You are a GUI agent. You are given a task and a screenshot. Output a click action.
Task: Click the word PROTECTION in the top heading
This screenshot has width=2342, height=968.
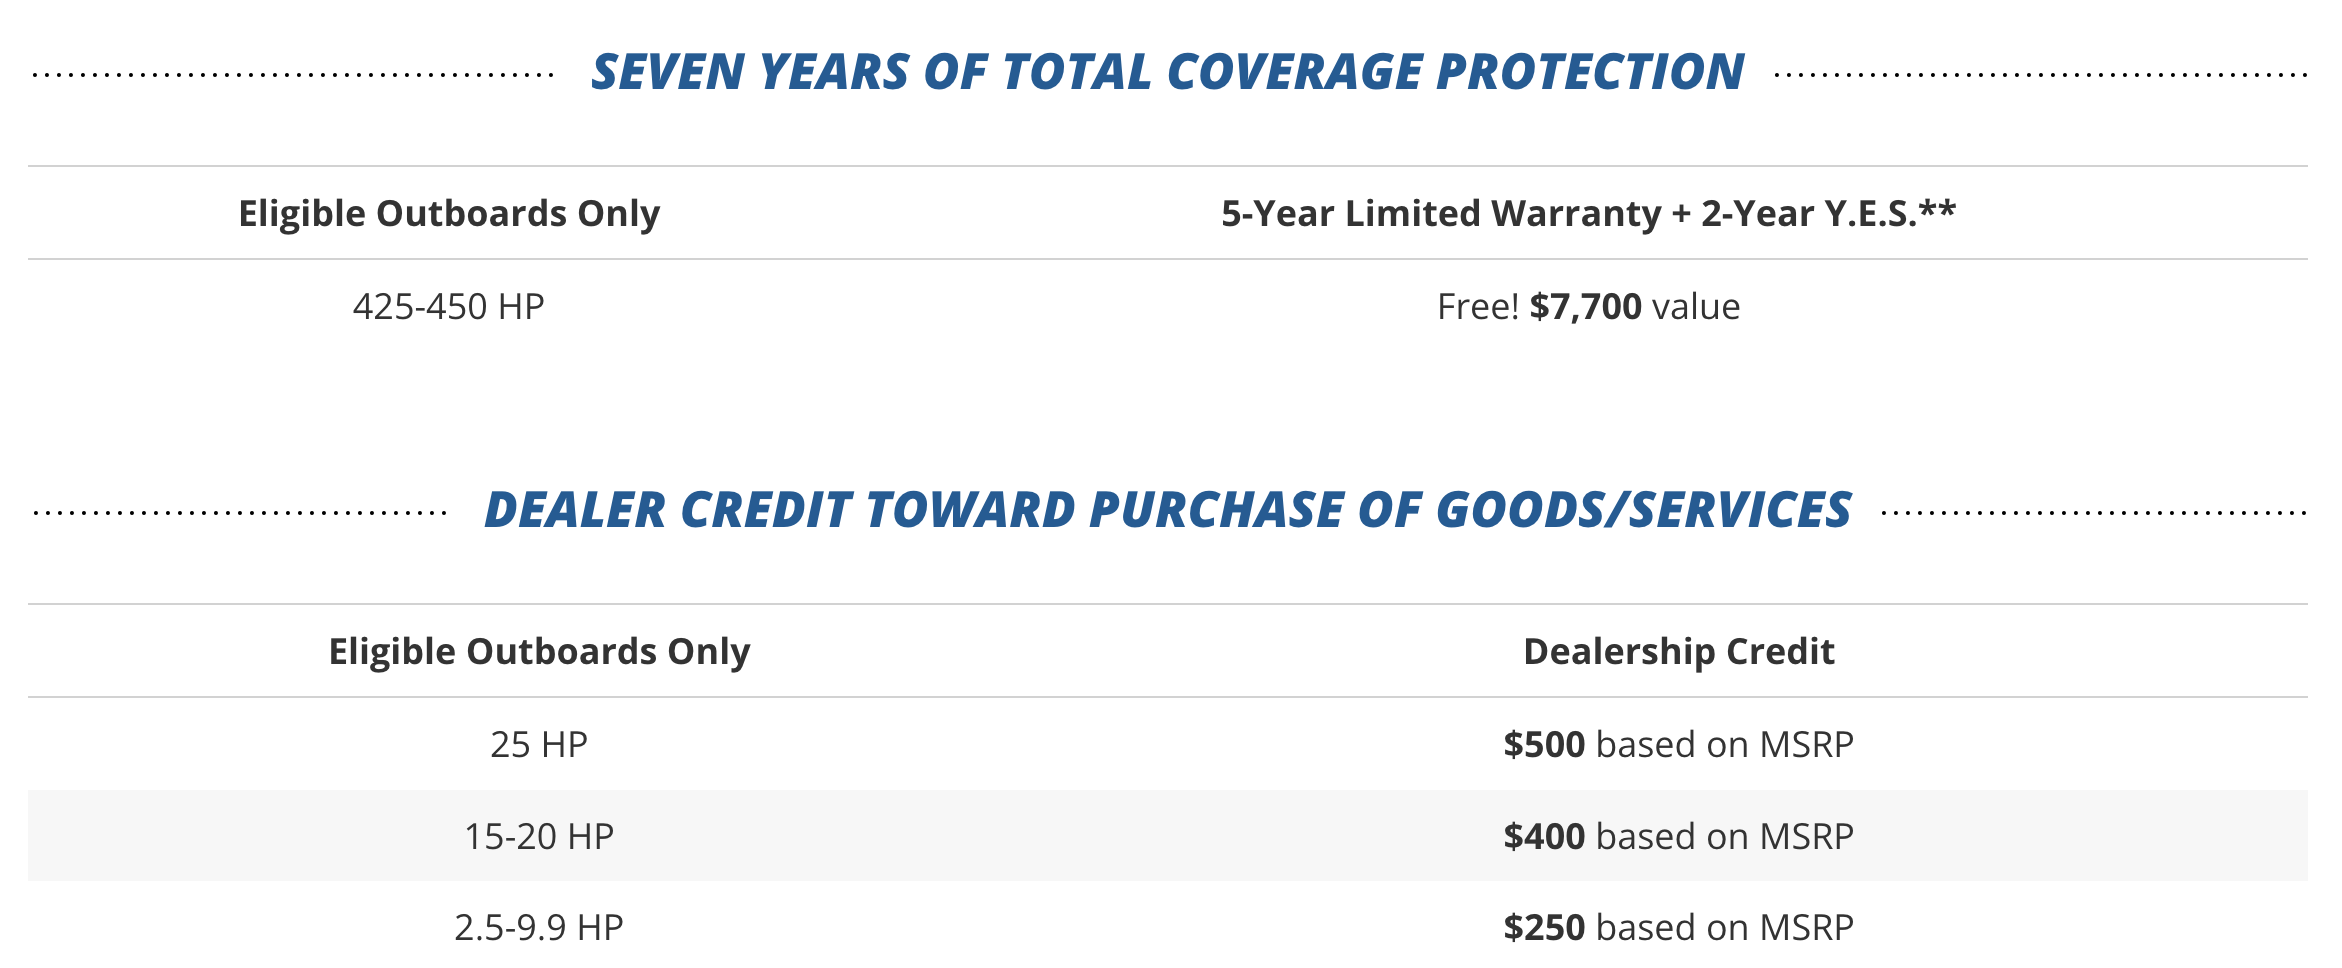point(1590,73)
